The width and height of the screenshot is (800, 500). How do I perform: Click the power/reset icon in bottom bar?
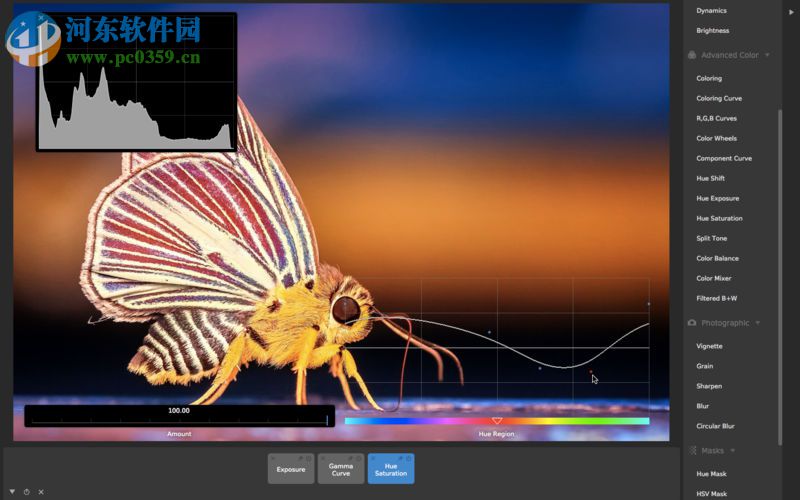[27, 492]
